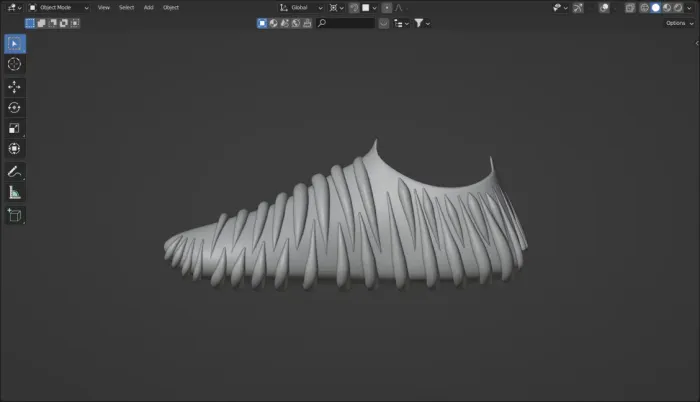
Task: Select the Select Box tool
Action: [15, 44]
